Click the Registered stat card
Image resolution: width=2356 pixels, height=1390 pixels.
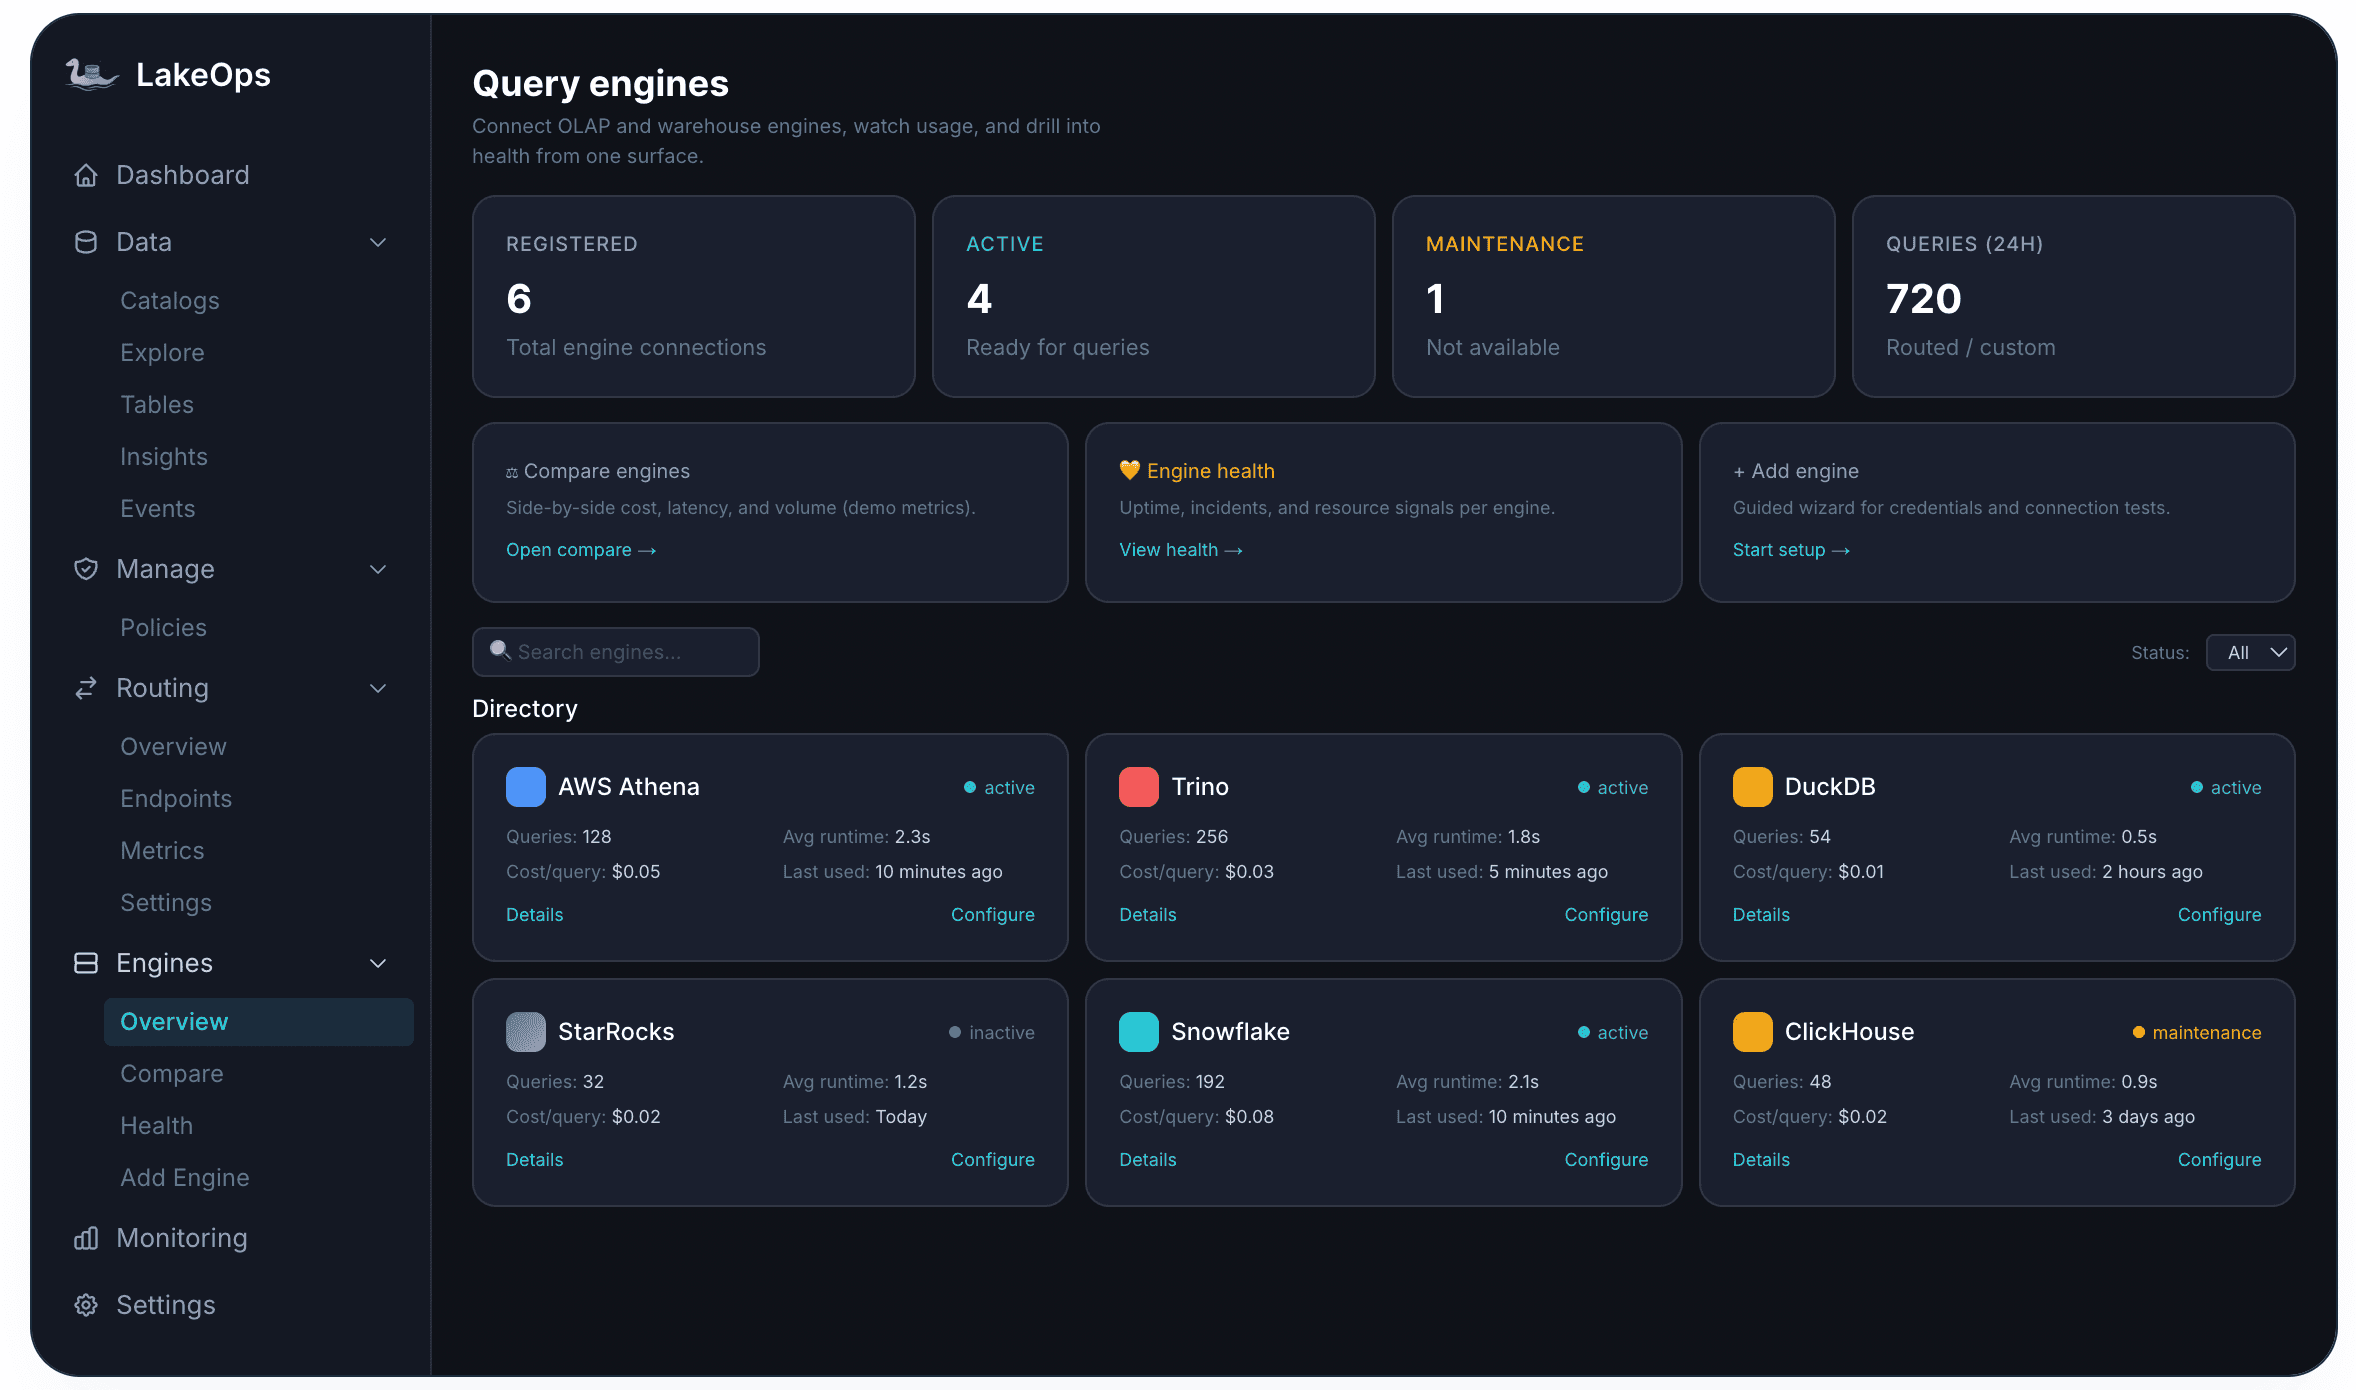coord(694,297)
